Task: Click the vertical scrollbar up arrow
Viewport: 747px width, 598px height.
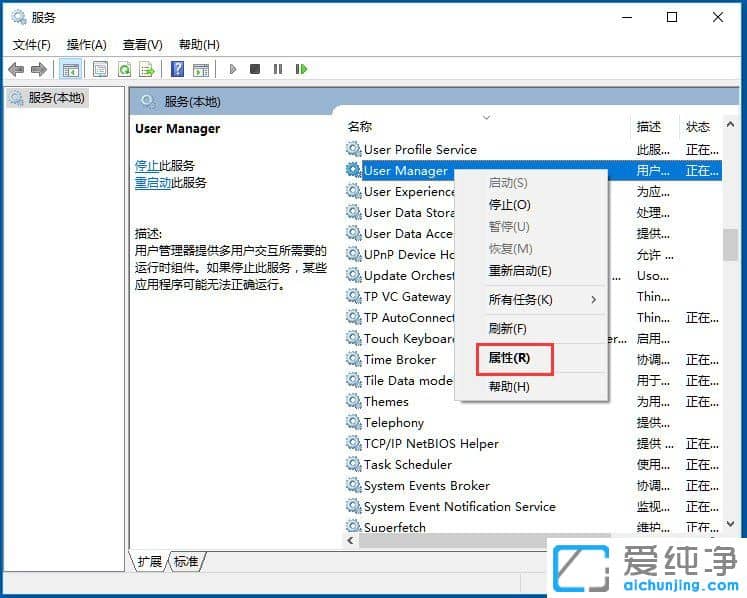Action: point(730,124)
